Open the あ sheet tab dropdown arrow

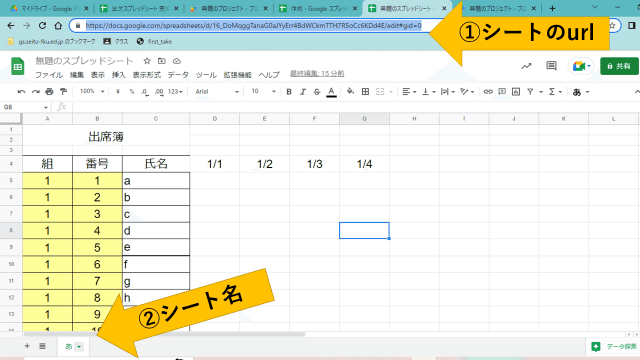pos(79,347)
